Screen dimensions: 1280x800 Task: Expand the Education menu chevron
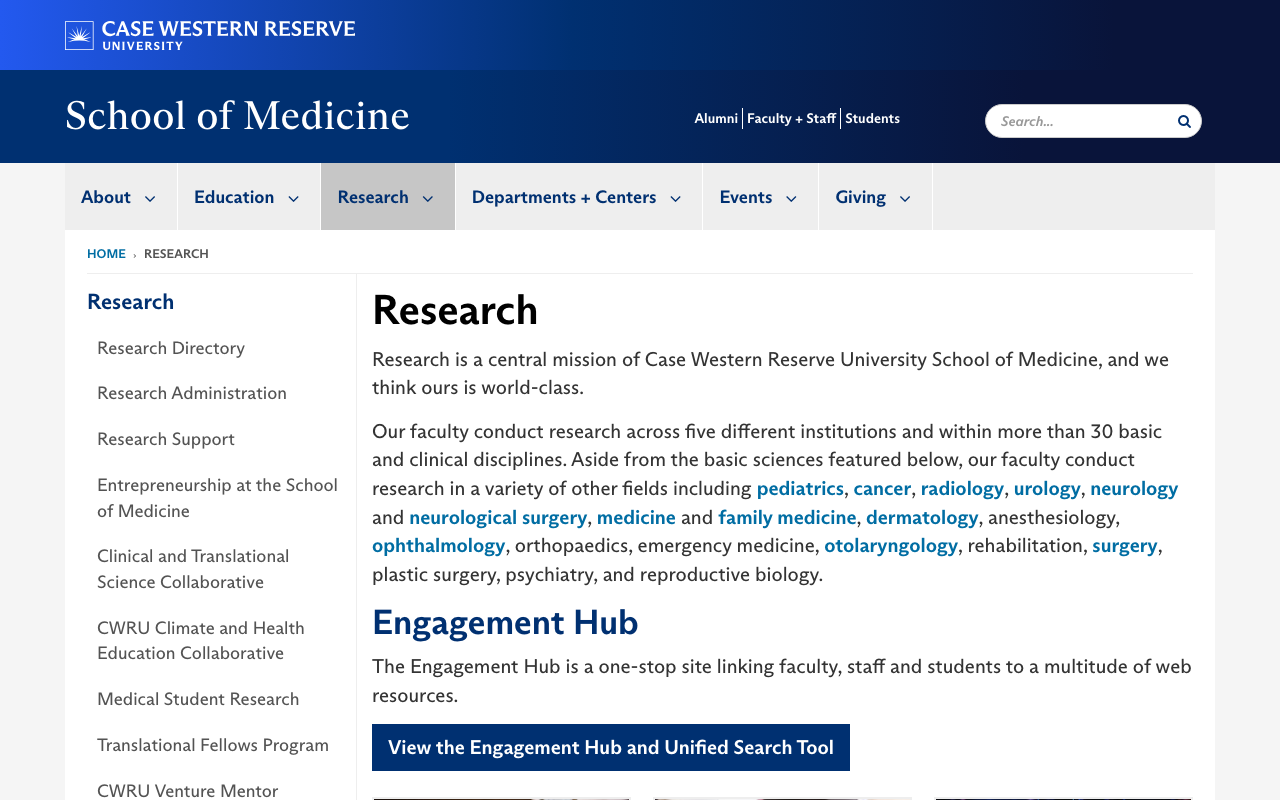click(x=293, y=198)
